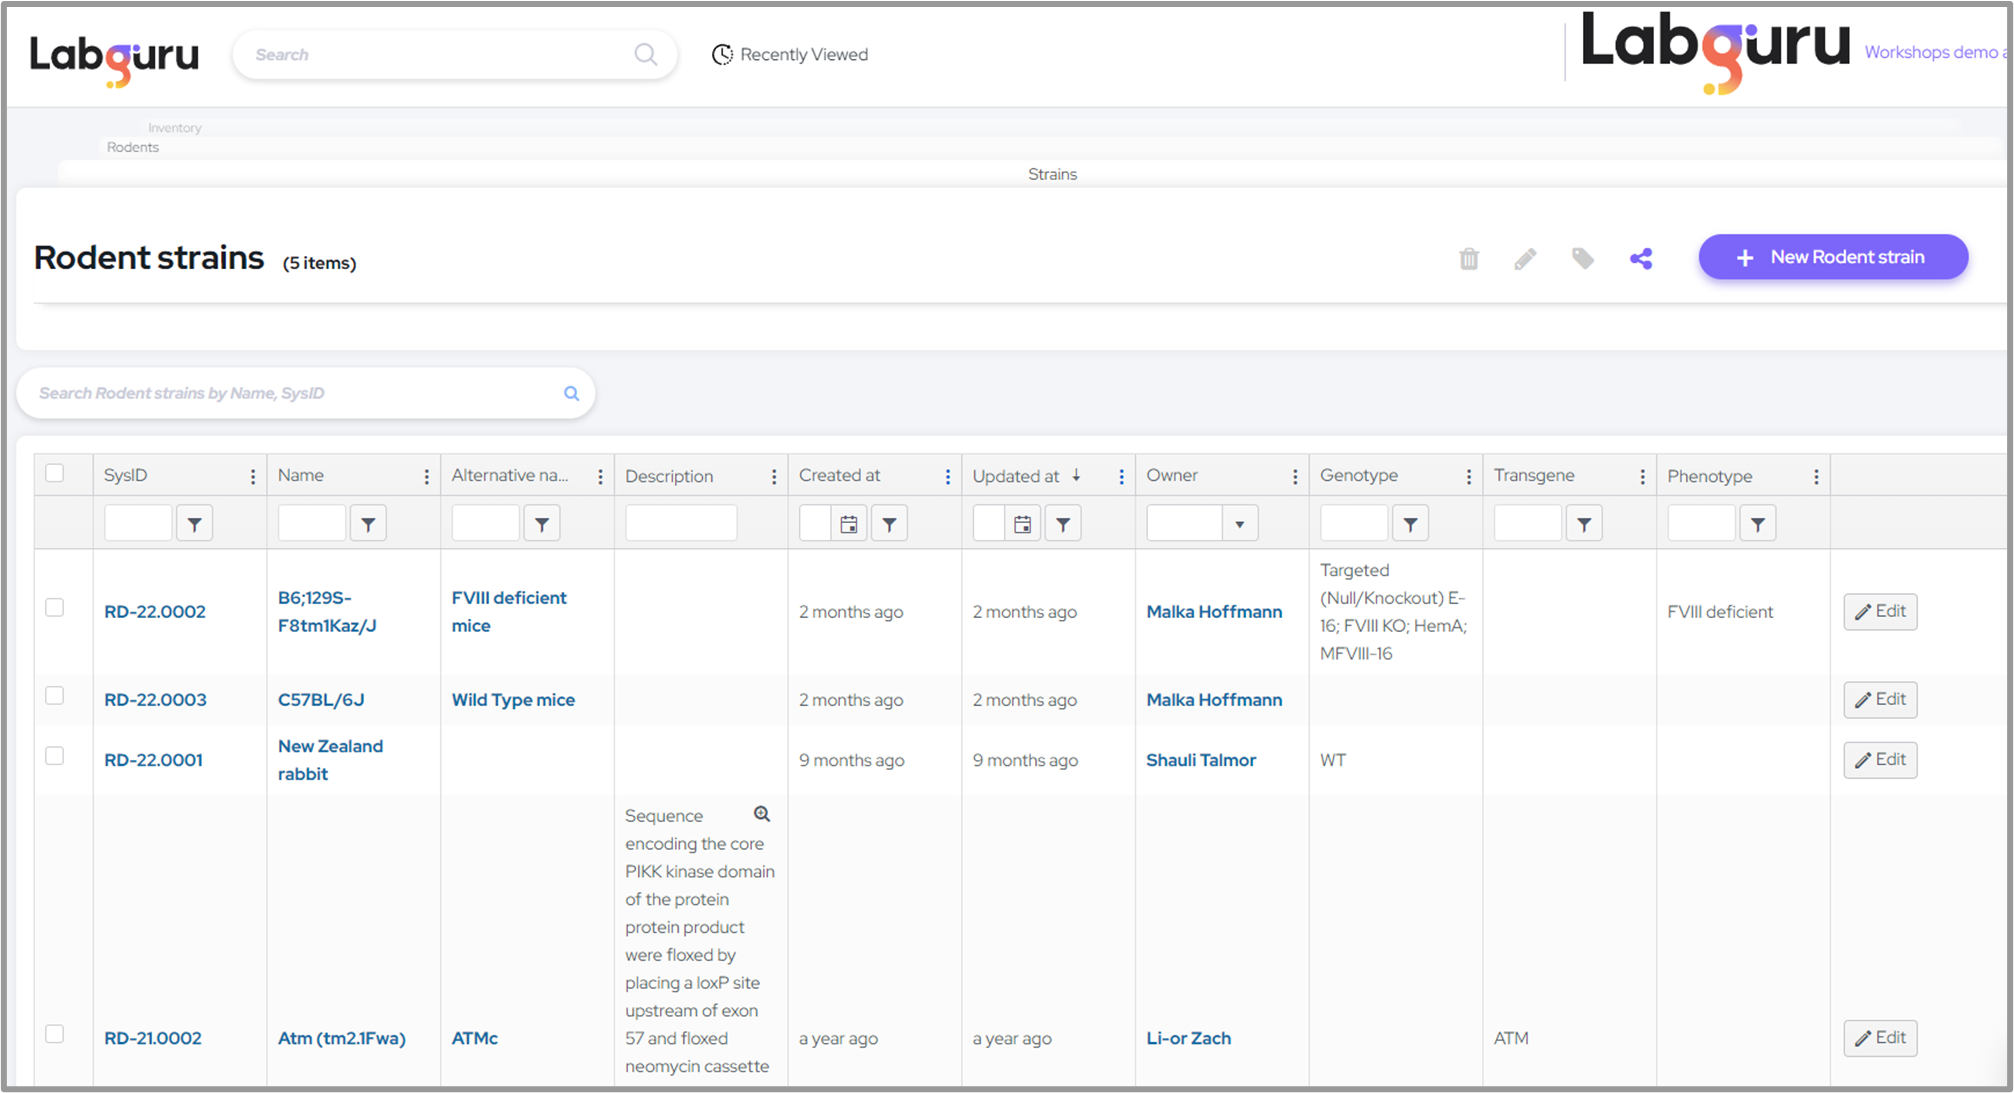
Task: Click the pencil bulk edit icon
Action: coord(1525,259)
